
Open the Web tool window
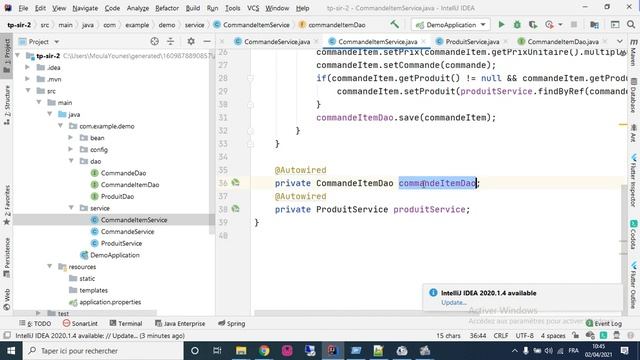(7, 299)
